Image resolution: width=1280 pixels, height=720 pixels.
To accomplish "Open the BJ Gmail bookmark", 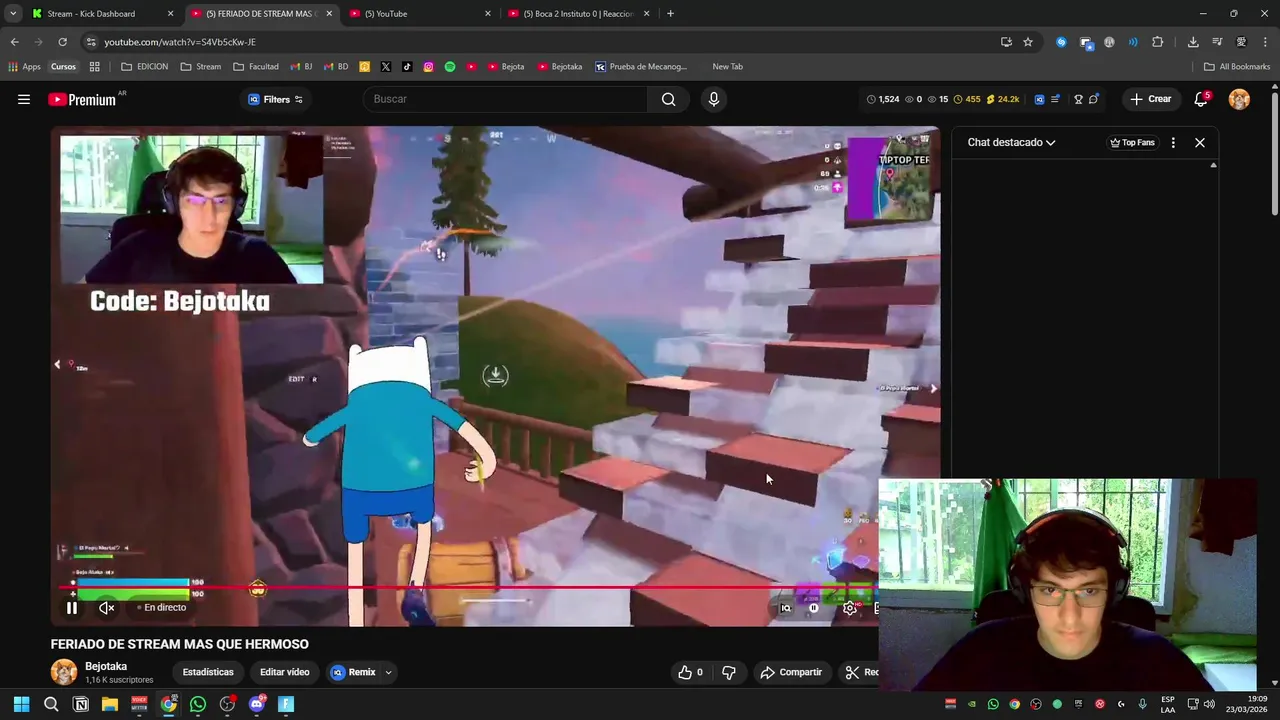I will pyautogui.click(x=302, y=67).
